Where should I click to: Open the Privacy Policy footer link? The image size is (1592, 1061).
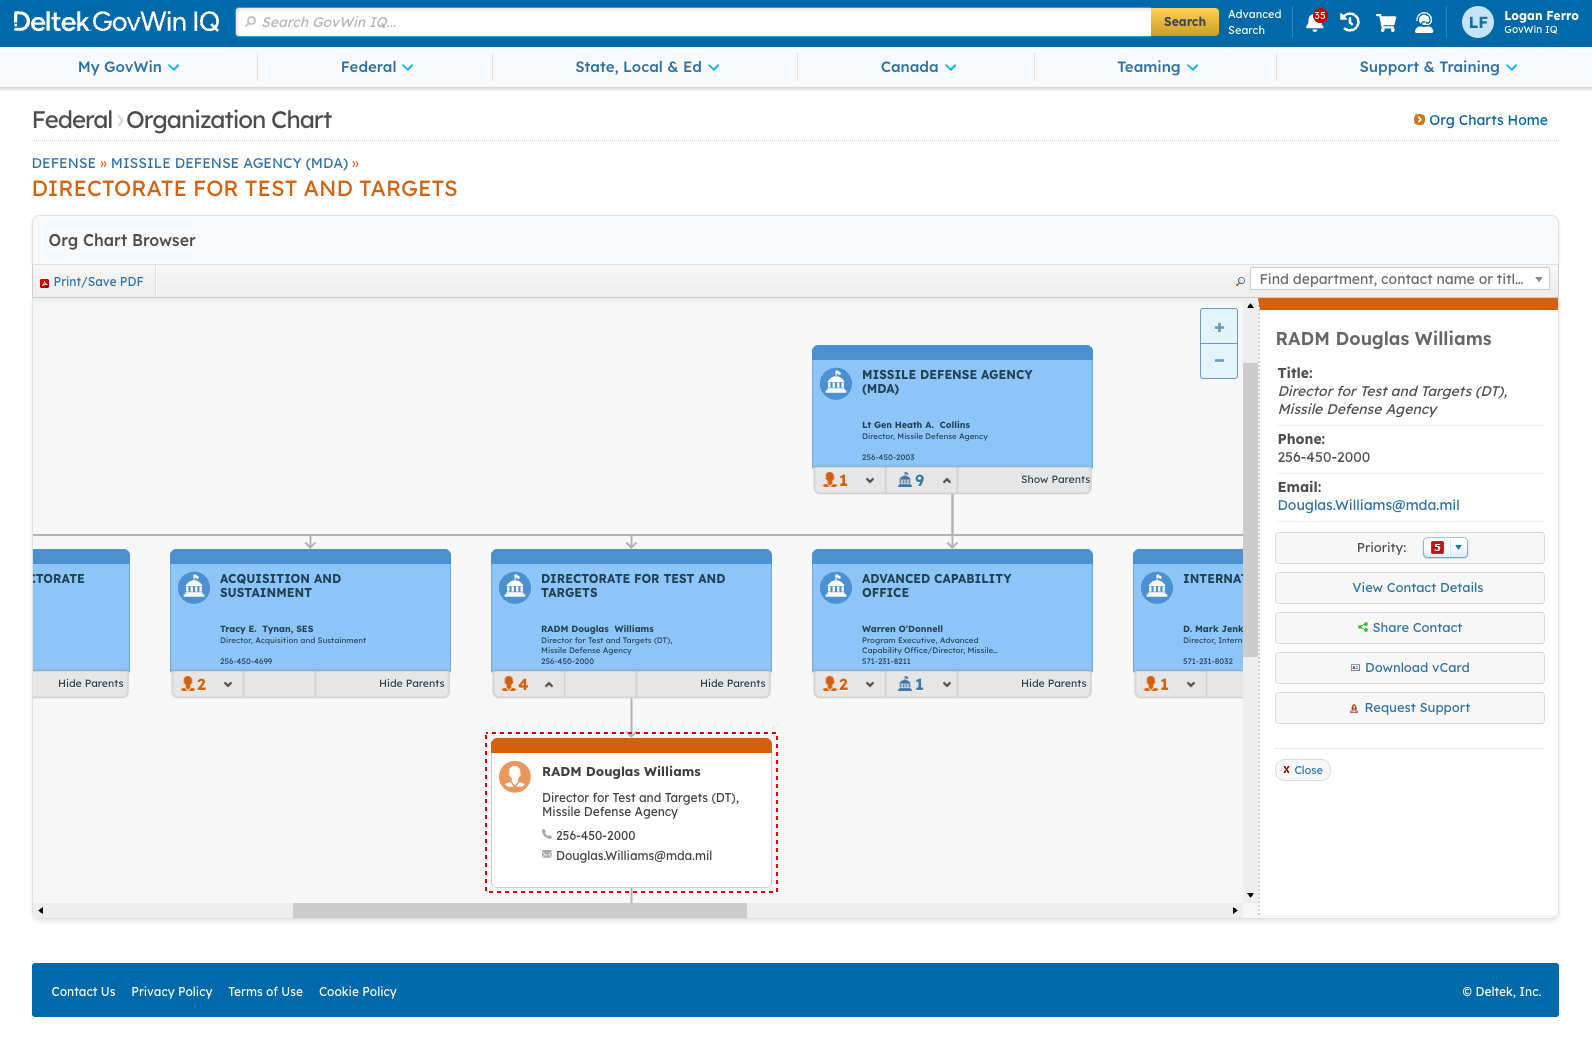(172, 992)
